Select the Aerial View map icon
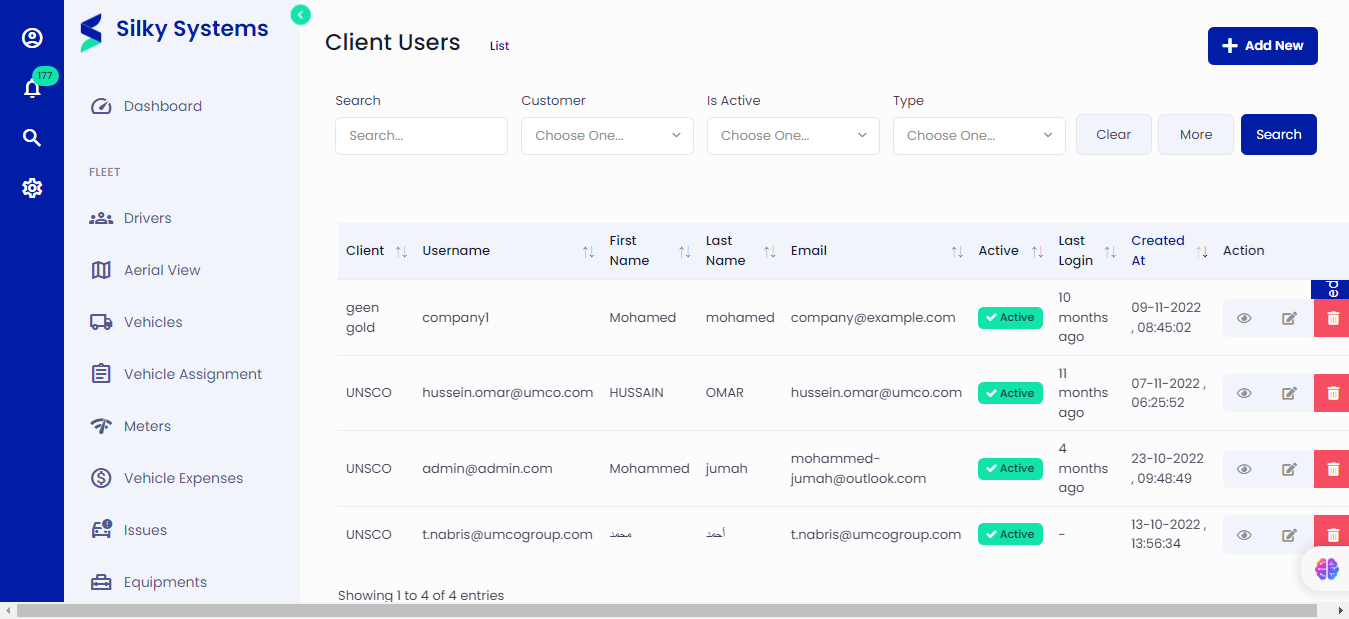 pos(100,269)
